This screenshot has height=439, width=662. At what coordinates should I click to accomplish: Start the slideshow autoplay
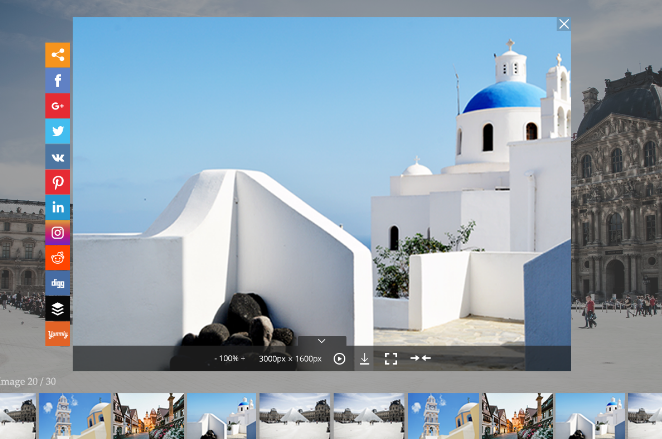click(339, 359)
